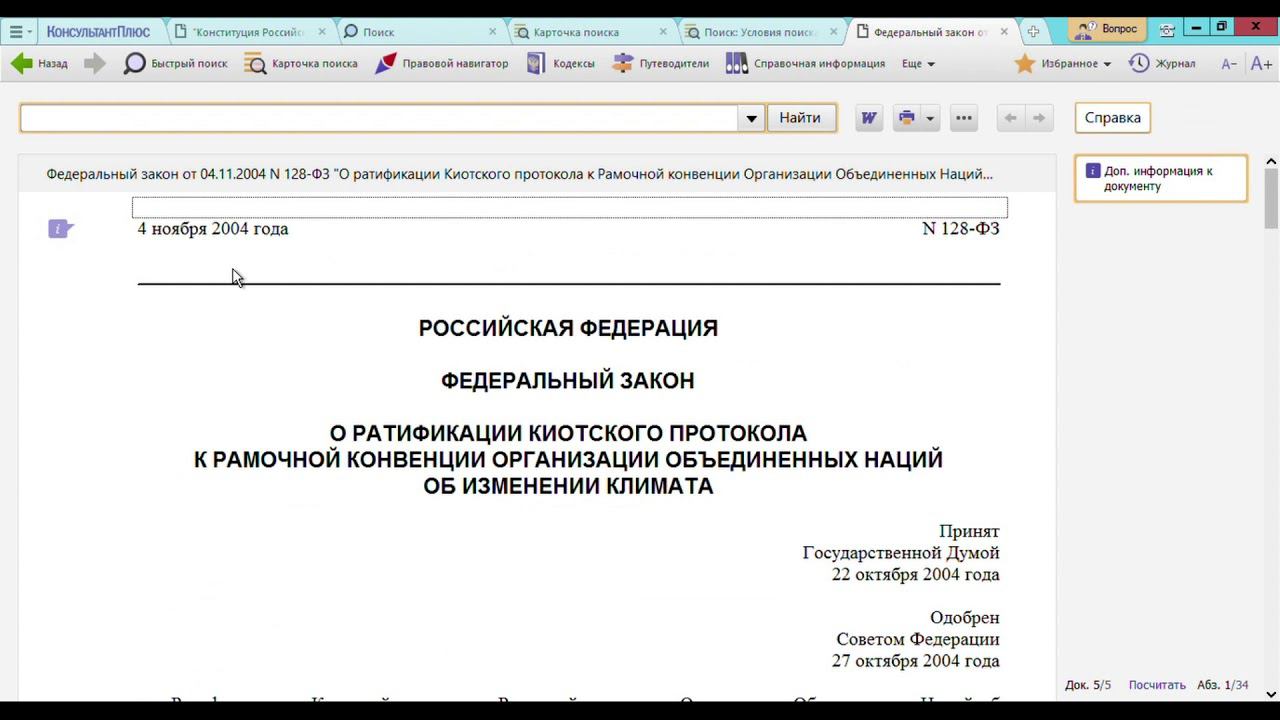This screenshot has height=720, width=1280.
Task: Open the phone support icon
Action: click(x=1167, y=30)
